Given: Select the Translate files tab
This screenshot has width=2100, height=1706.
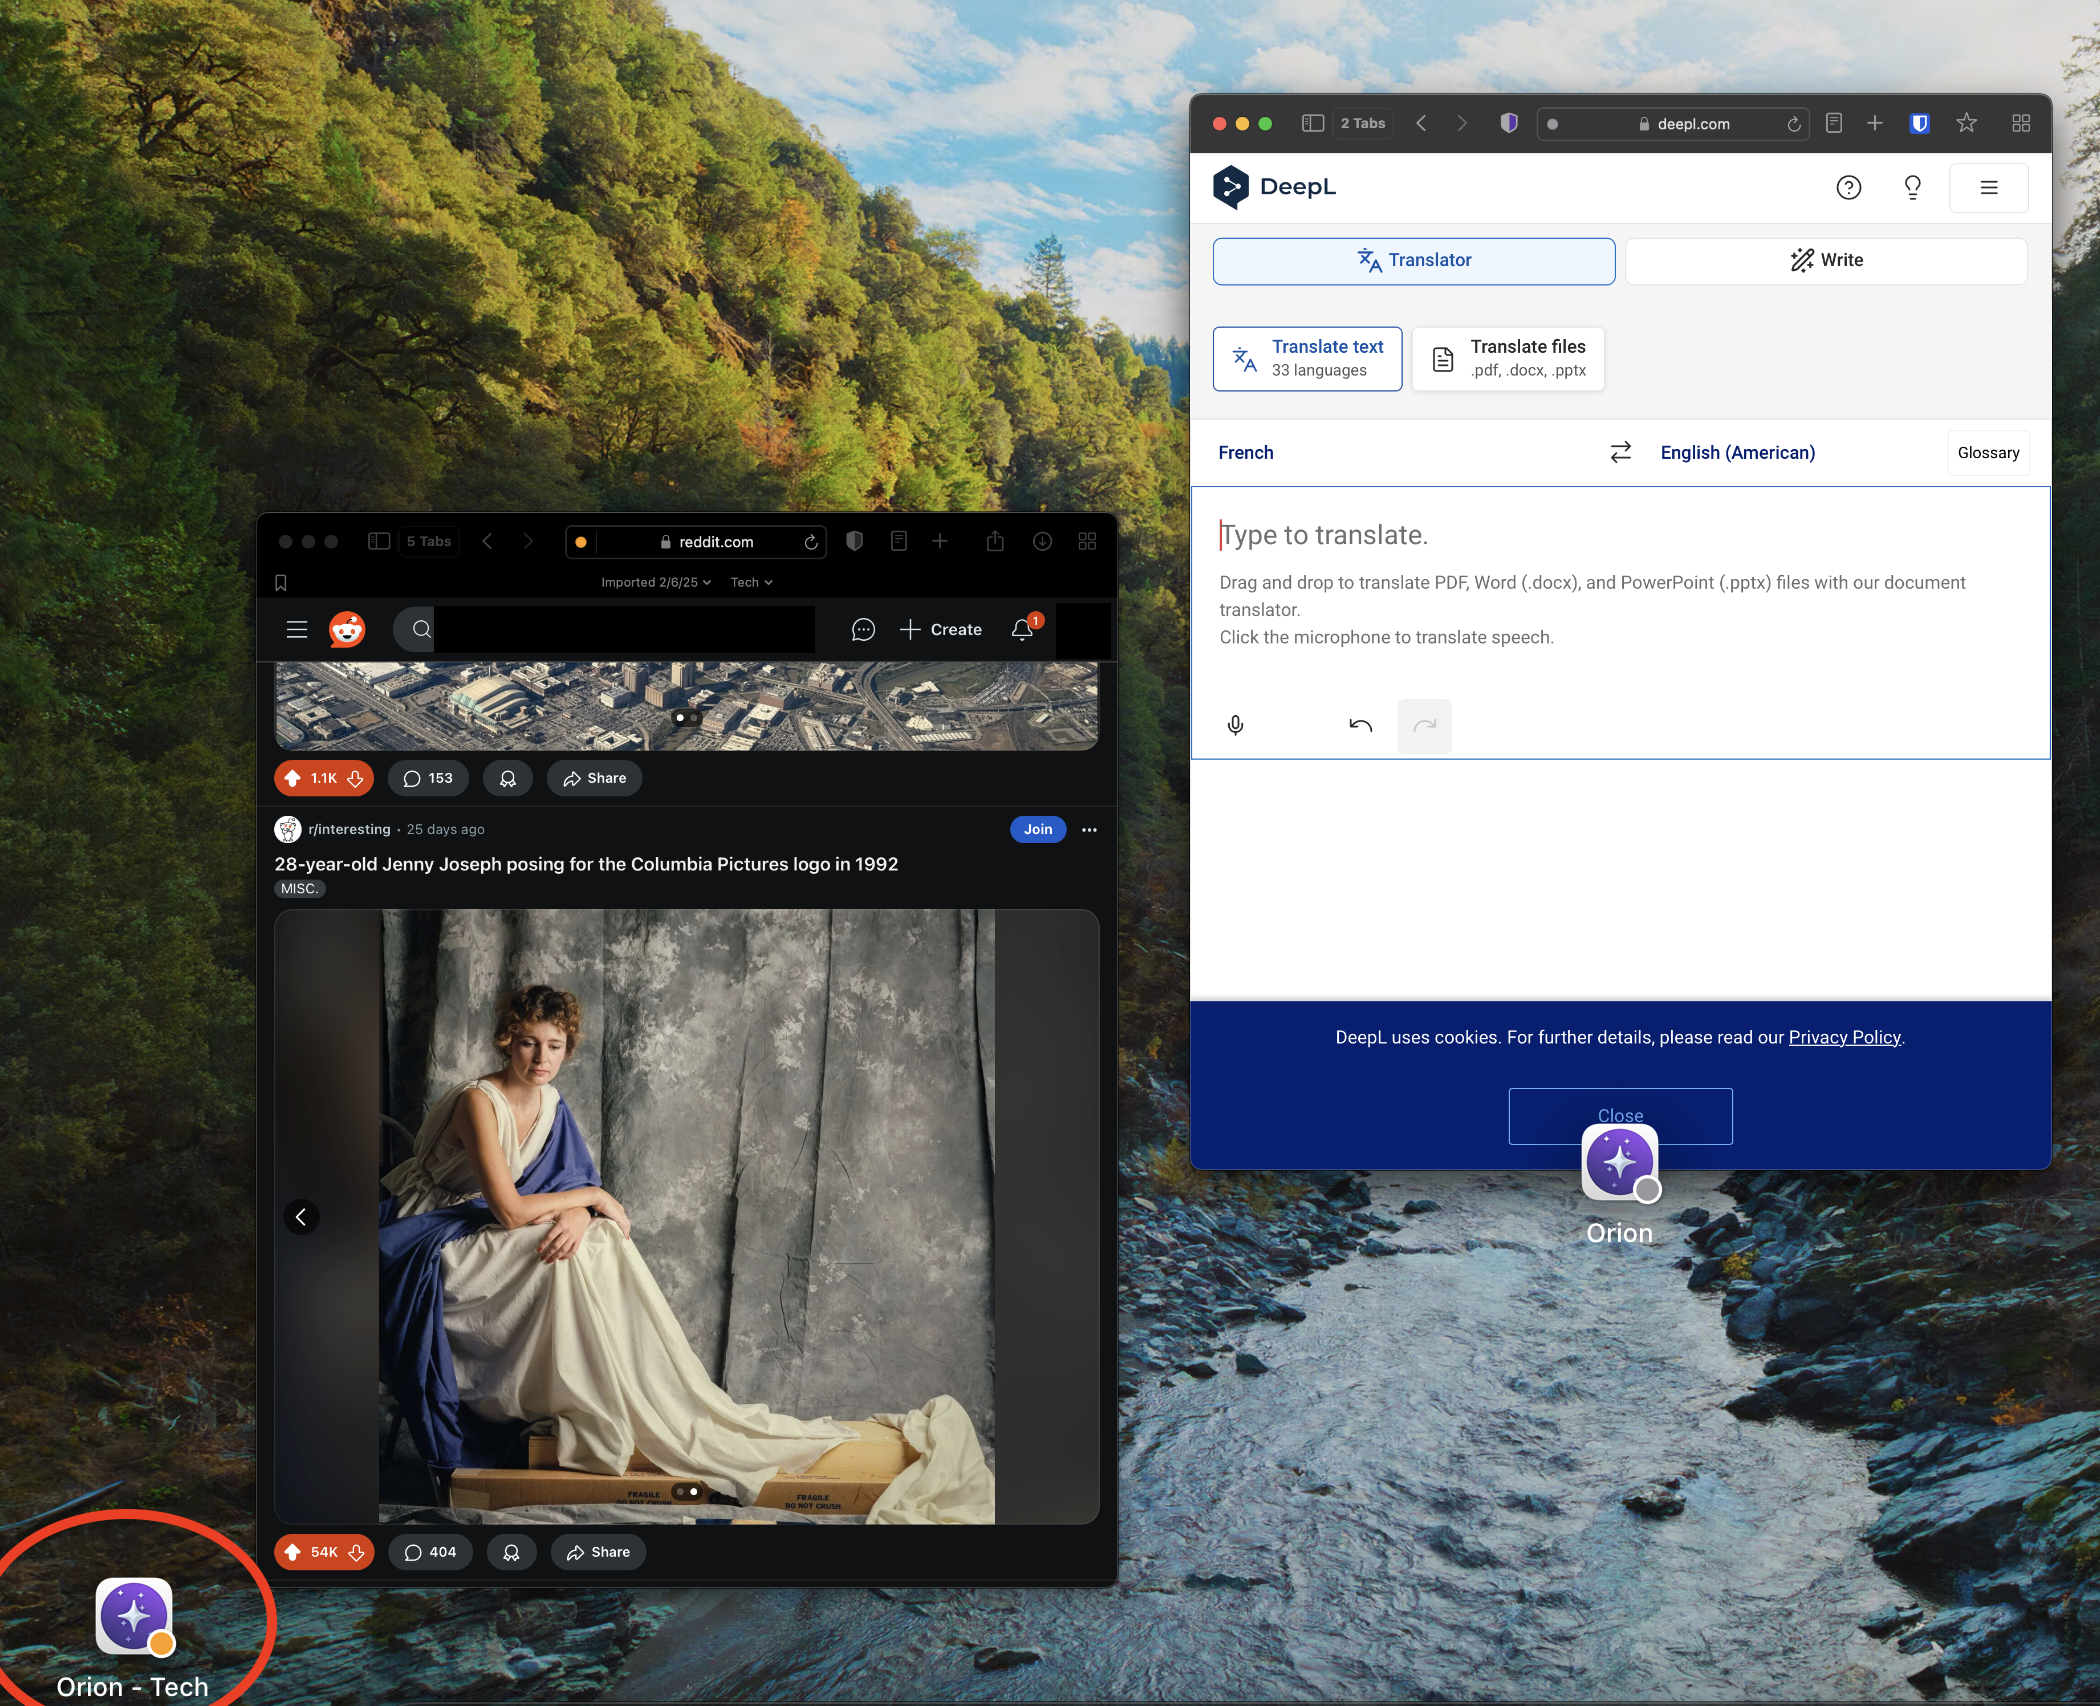Looking at the screenshot, I should (x=1508, y=358).
